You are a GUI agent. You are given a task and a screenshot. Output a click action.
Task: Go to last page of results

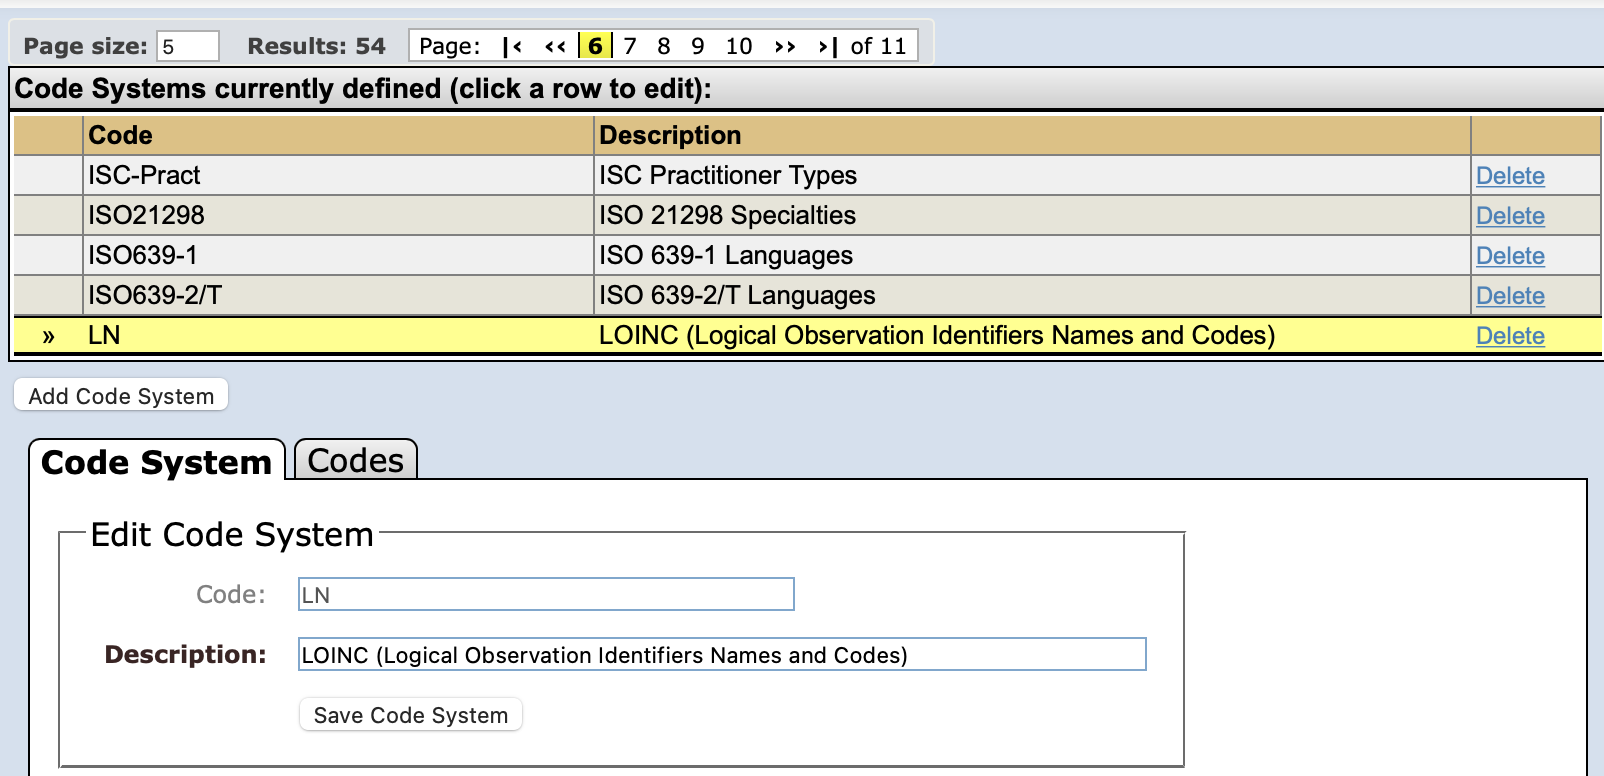[828, 46]
